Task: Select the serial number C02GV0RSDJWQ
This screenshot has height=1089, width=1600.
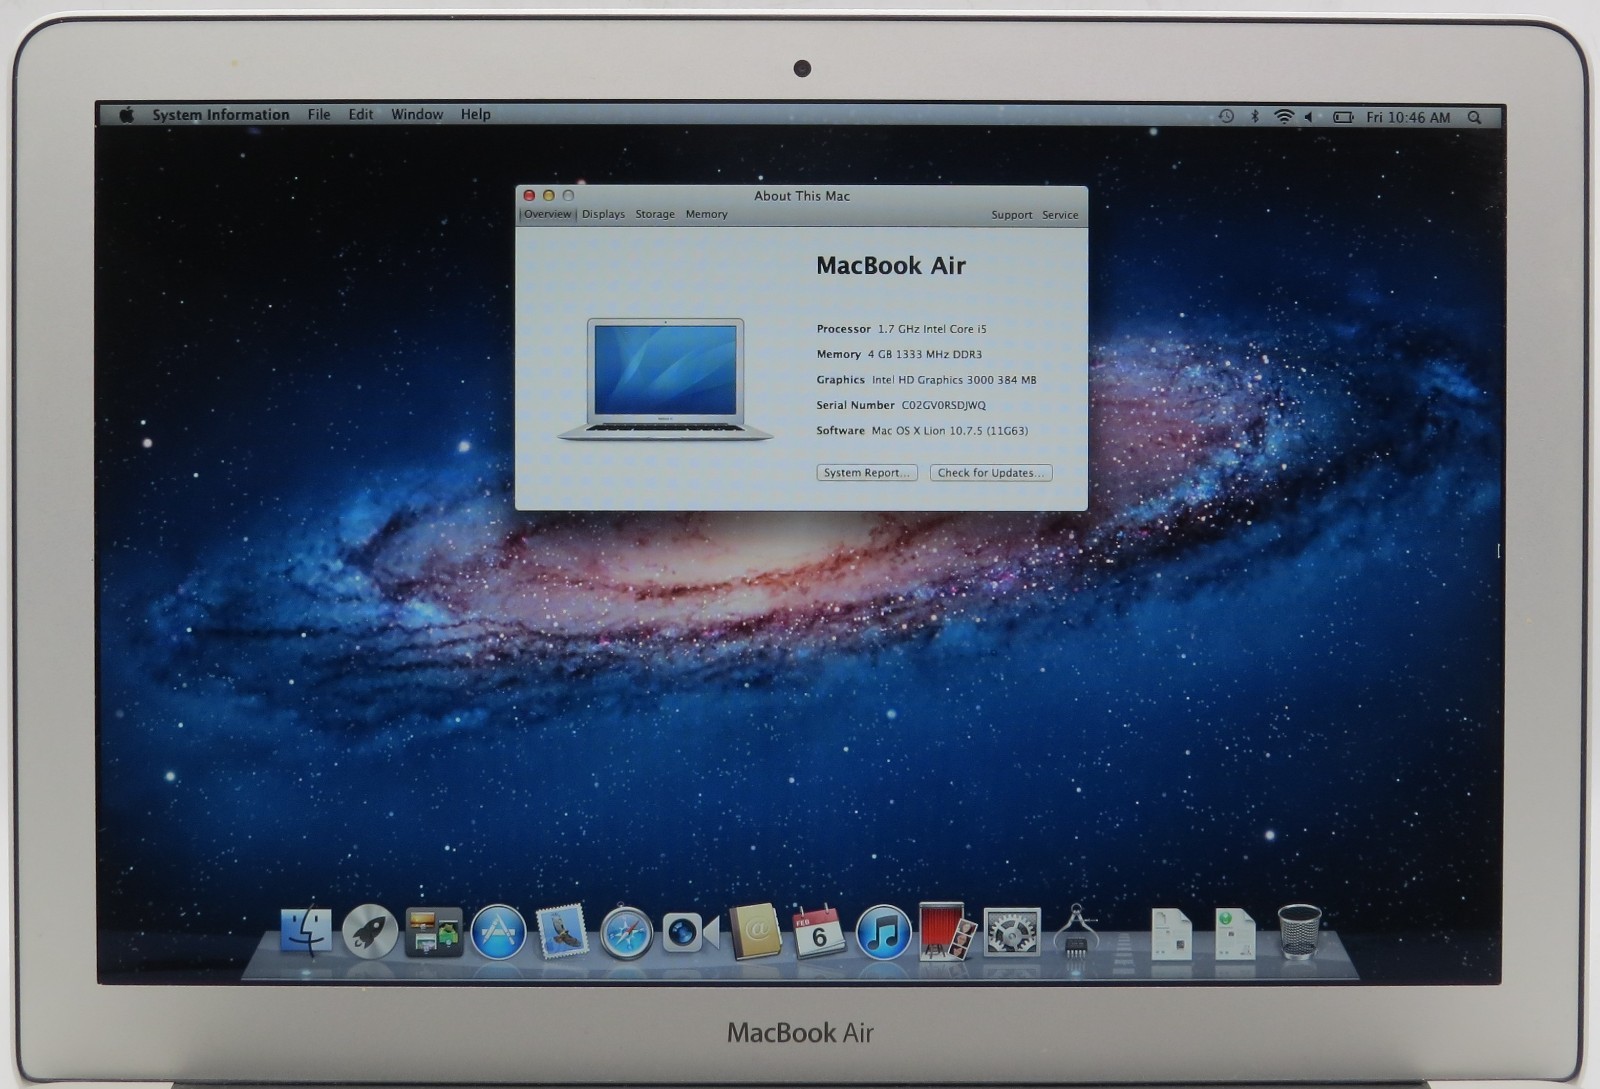Action: pos(943,405)
